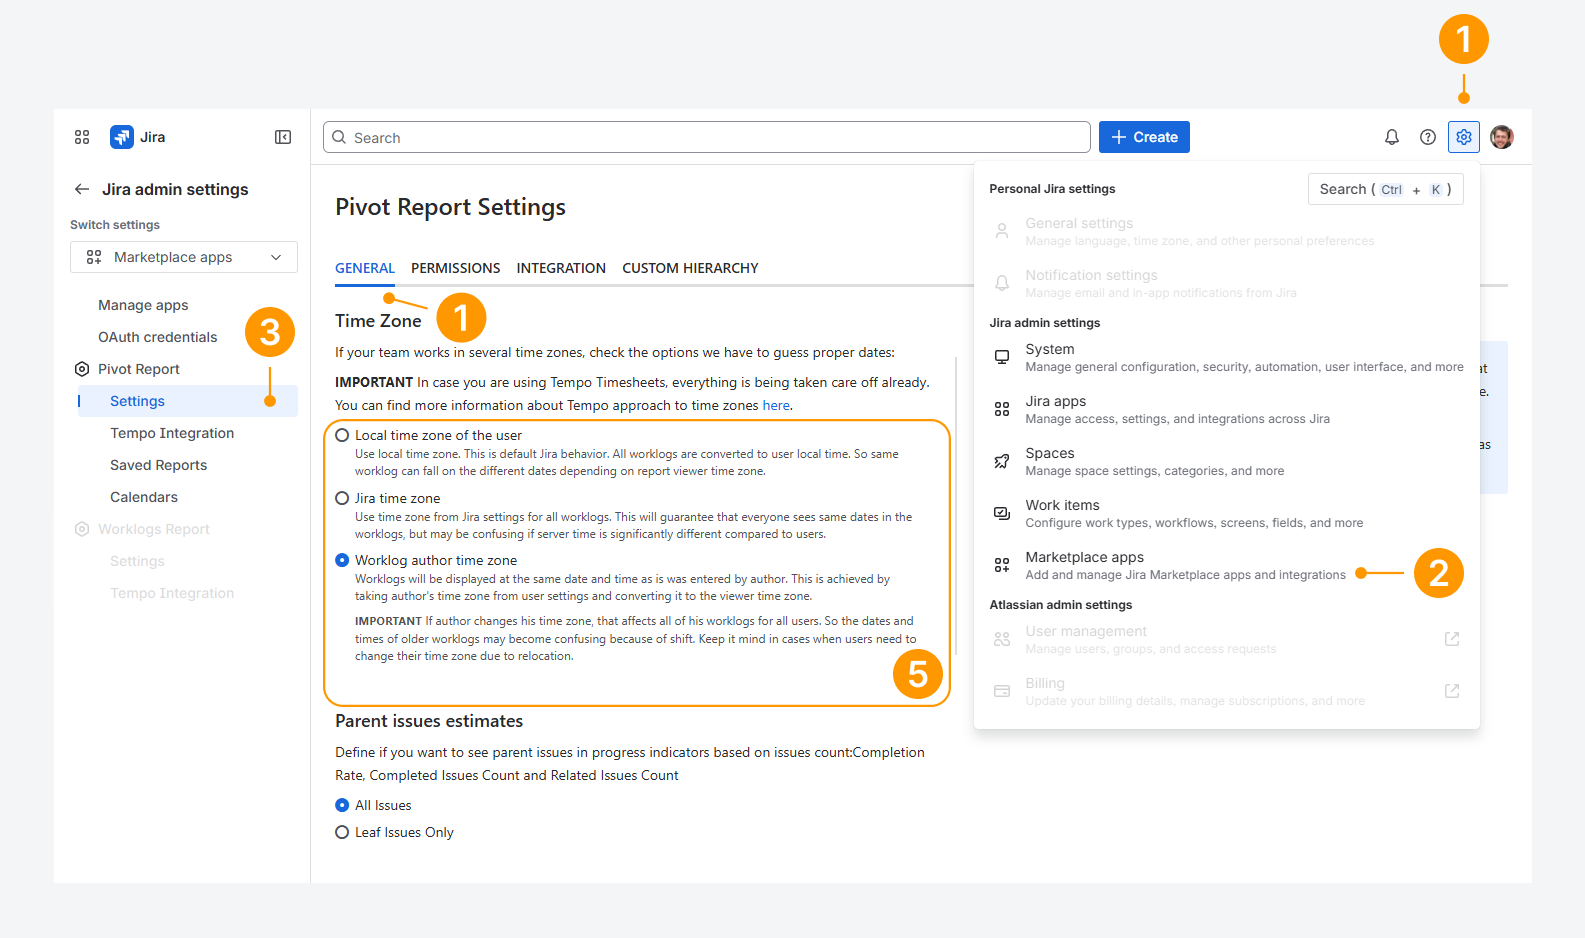Click the Billing card icon
1585x938 pixels.
point(1002,691)
